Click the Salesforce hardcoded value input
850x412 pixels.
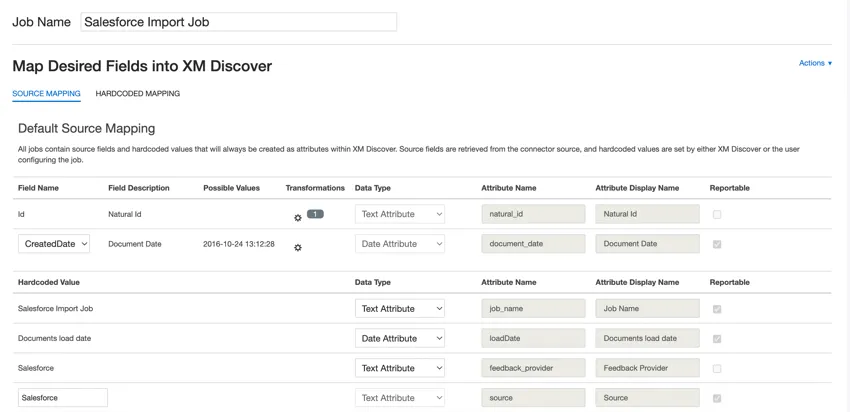pos(62,398)
